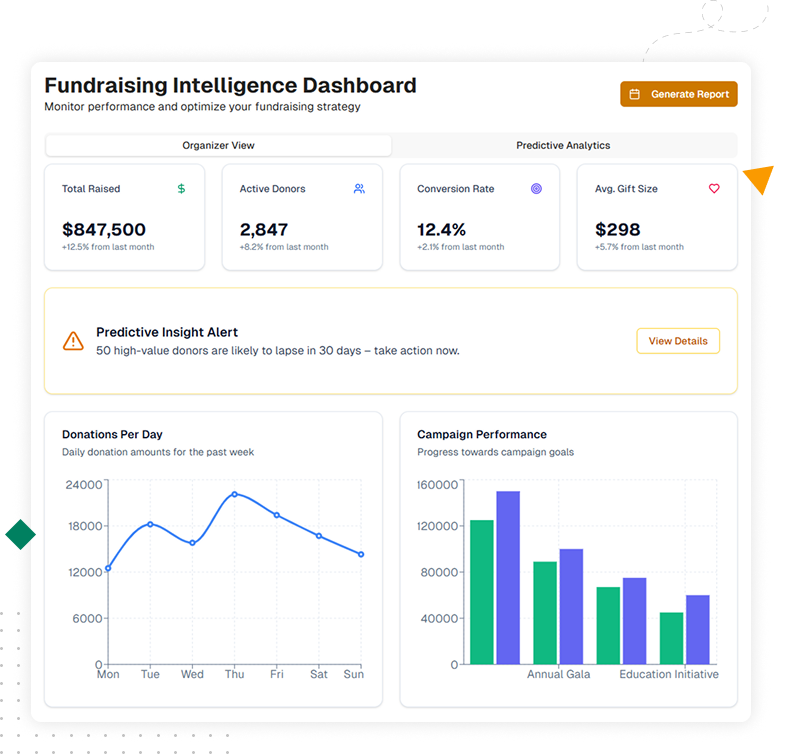The height and width of the screenshot is (754, 785).
Task: Click the dollar sign icon on Total Raised
Action: point(181,188)
